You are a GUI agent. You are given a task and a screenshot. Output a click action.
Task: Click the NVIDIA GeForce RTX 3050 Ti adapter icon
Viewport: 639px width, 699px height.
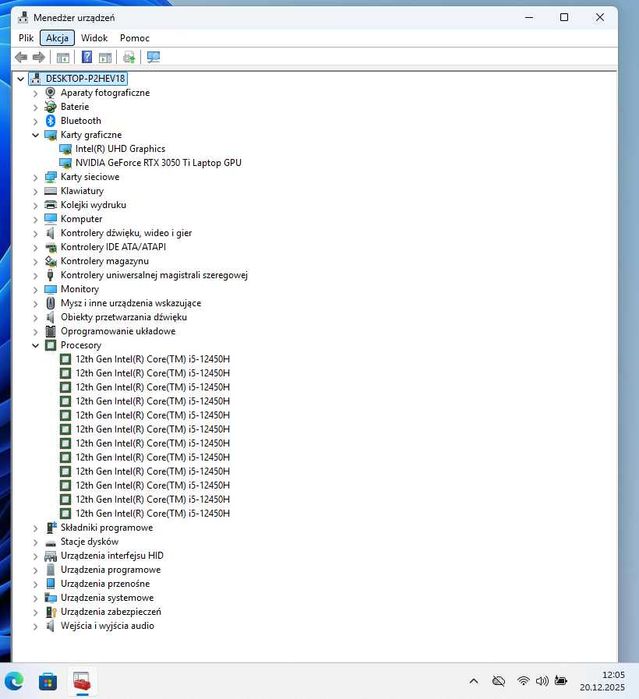point(65,163)
